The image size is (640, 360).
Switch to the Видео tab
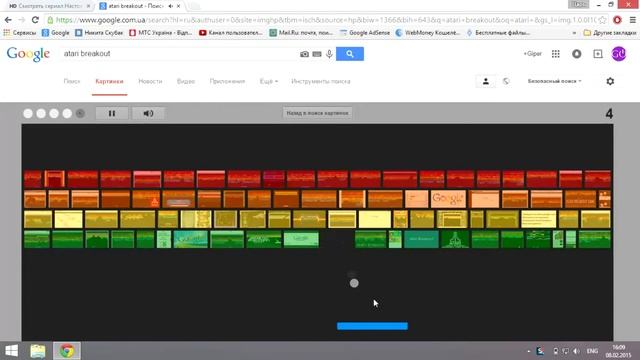[x=186, y=81]
